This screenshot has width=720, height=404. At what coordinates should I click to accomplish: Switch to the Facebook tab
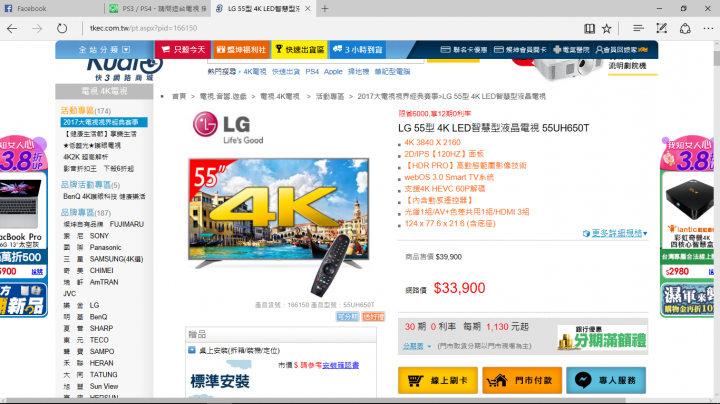(x=52, y=8)
